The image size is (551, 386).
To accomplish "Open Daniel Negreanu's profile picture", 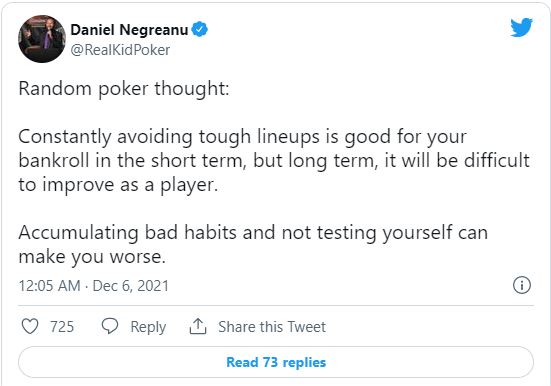I will 42,39.
